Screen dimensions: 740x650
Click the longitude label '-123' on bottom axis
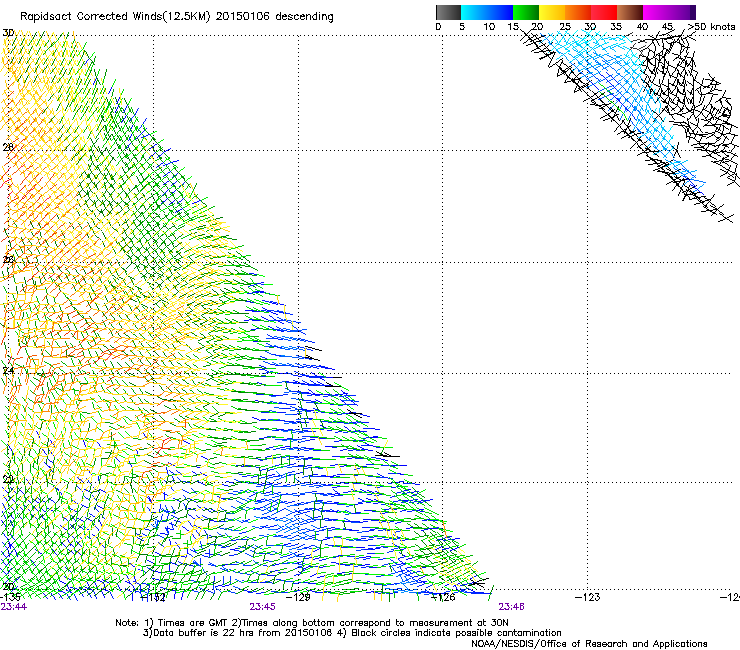click(x=588, y=598)
